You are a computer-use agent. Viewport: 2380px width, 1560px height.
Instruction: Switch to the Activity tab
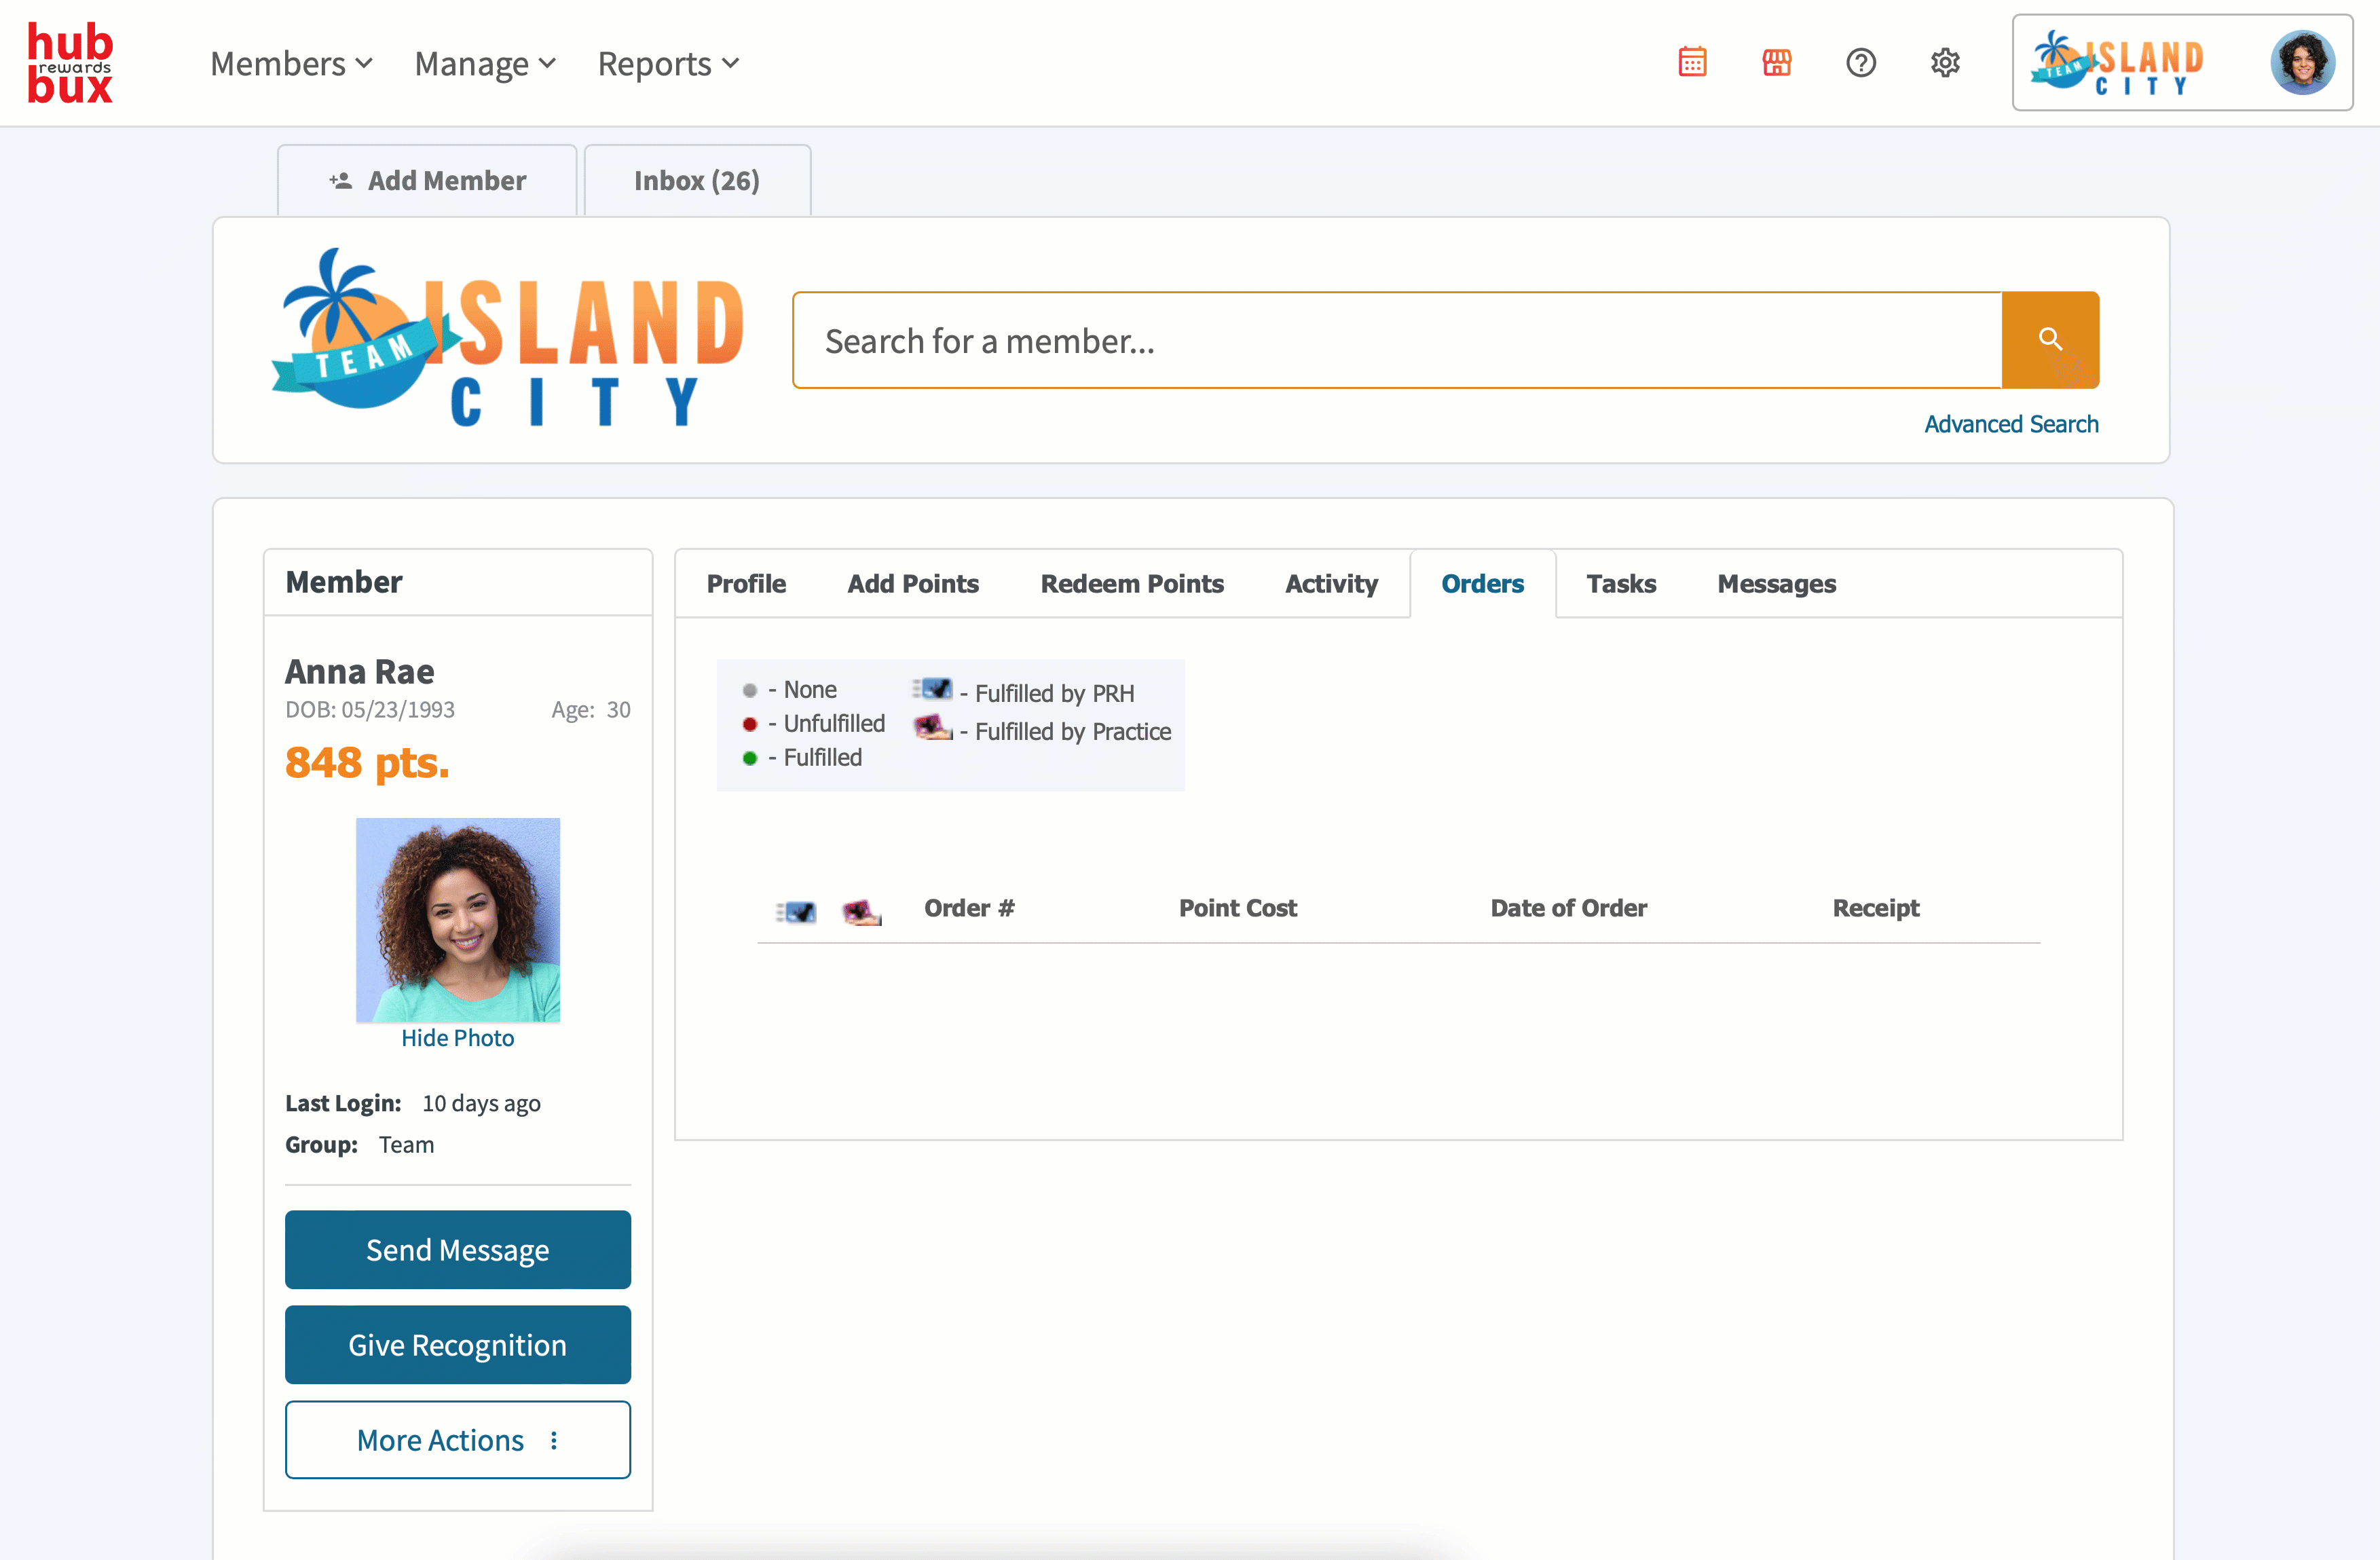pyautogui.click(x=1331, y=584)
